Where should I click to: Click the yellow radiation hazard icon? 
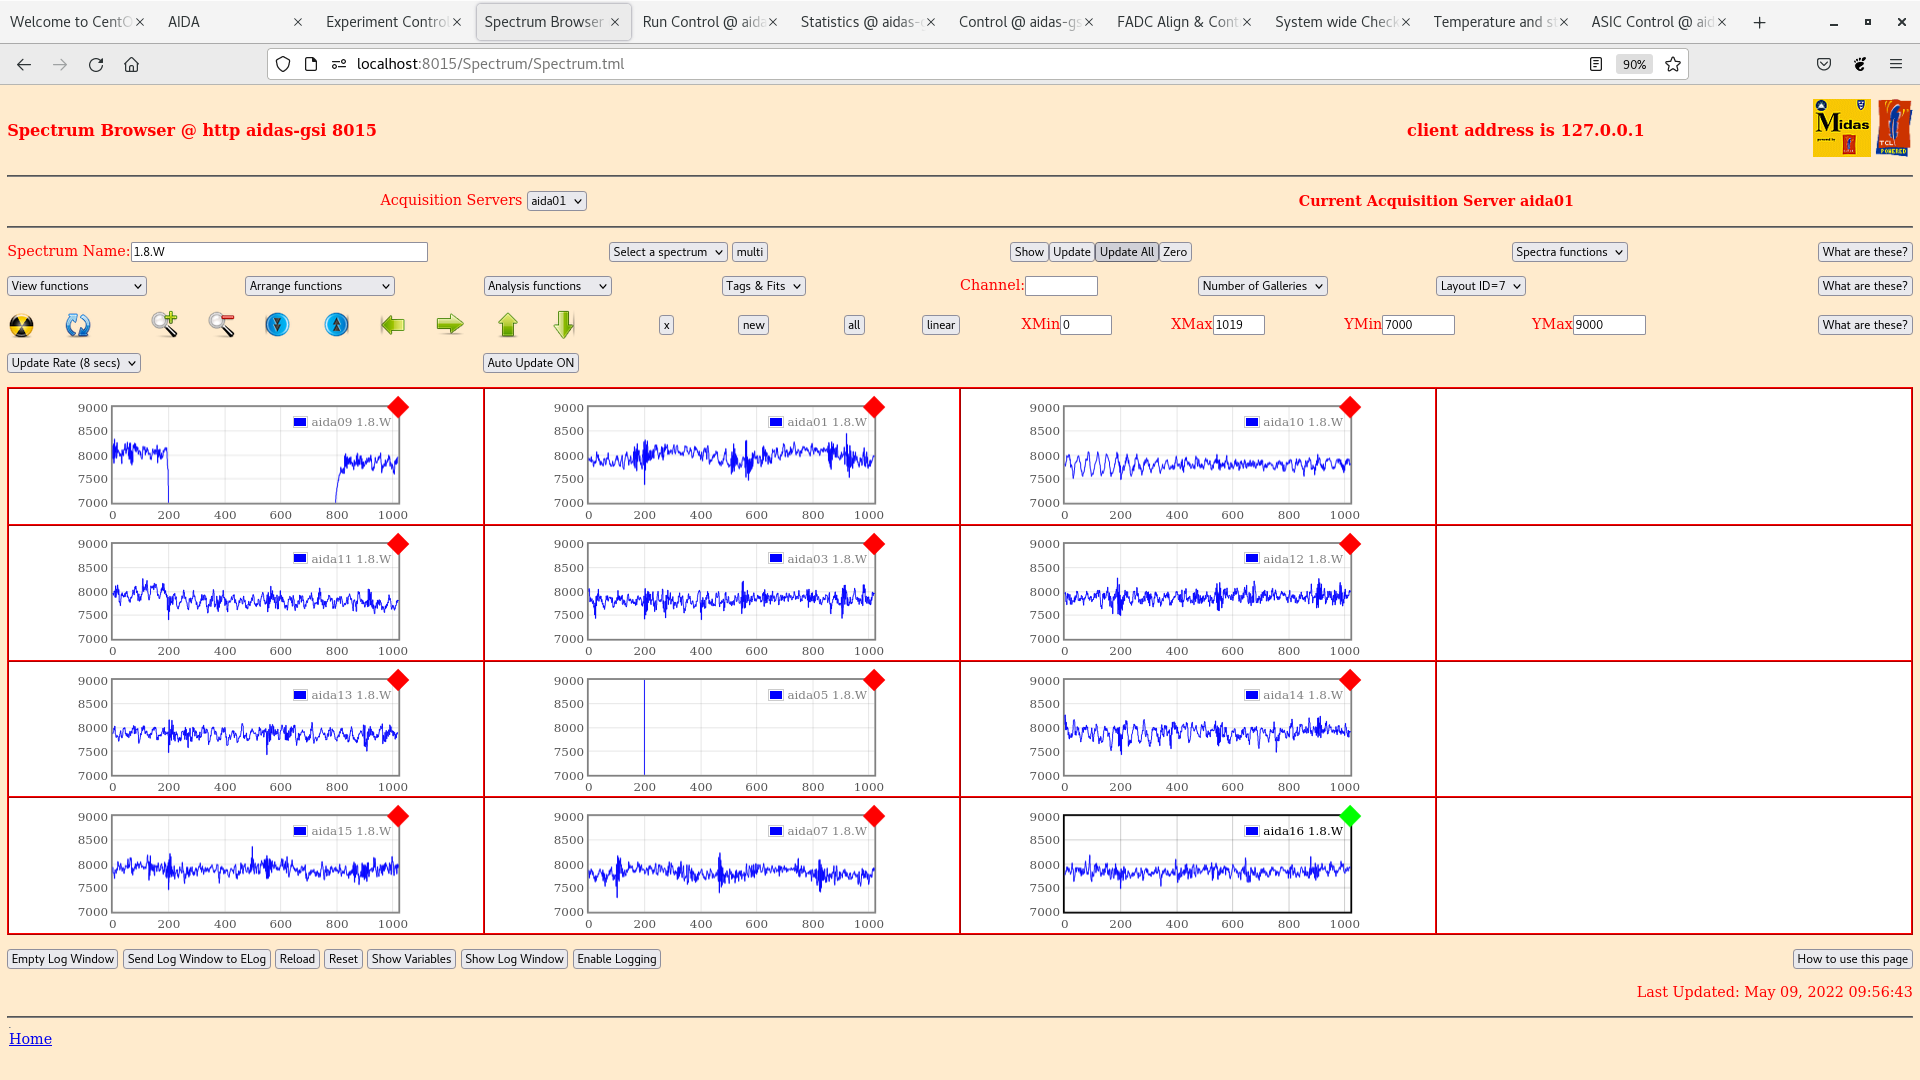pos(21,325)
